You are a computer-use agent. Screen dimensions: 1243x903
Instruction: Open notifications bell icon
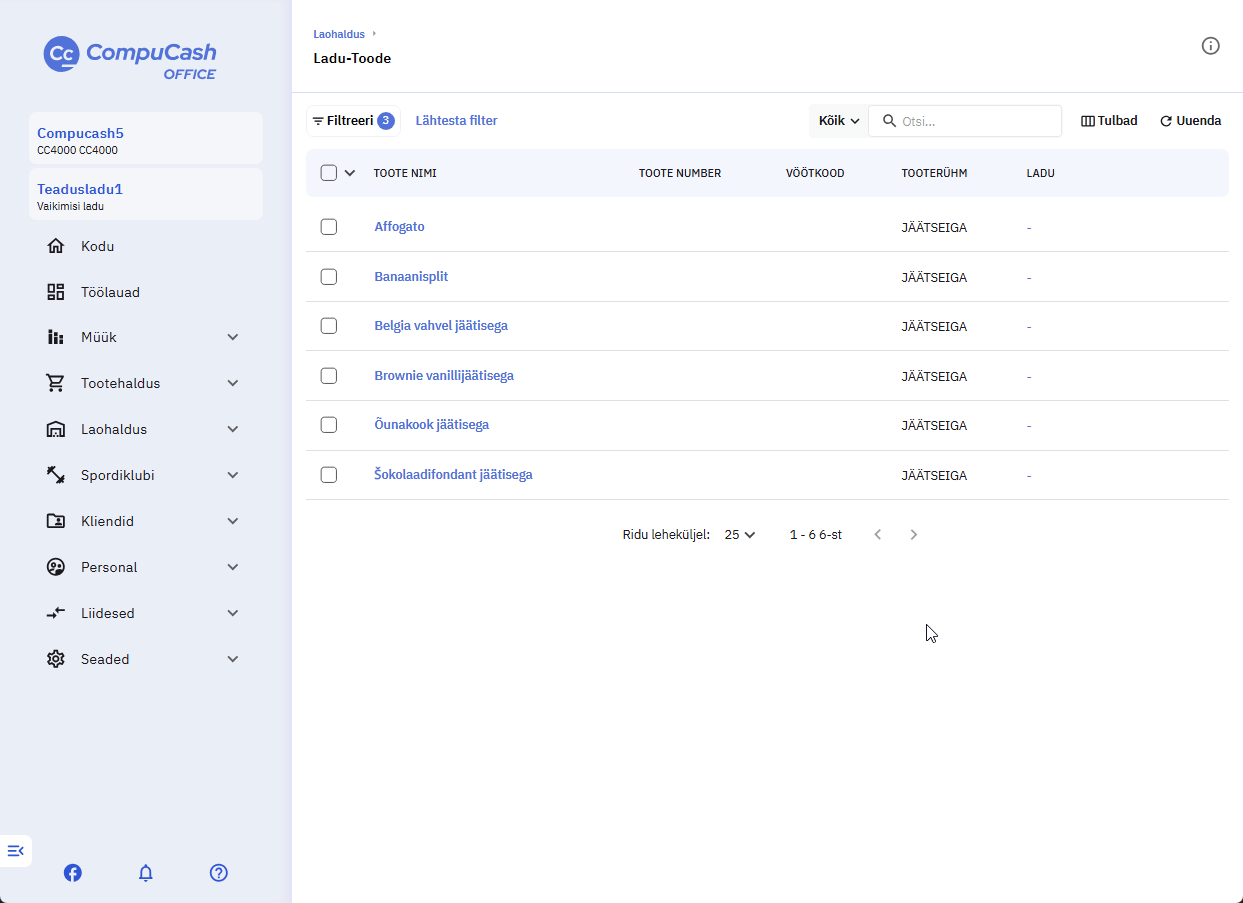[x=146, y=873]
